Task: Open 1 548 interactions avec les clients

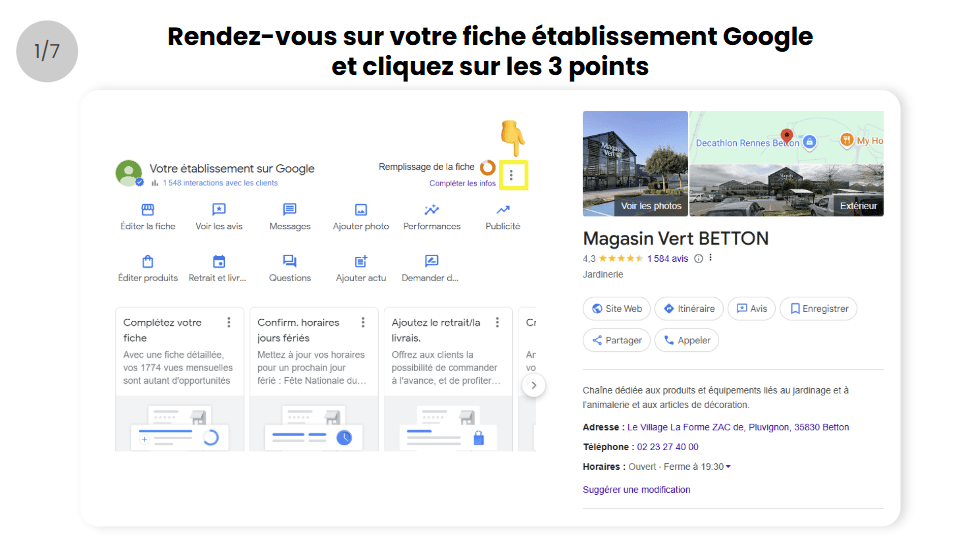Action: pyautogui.click(x=220, y=183)
